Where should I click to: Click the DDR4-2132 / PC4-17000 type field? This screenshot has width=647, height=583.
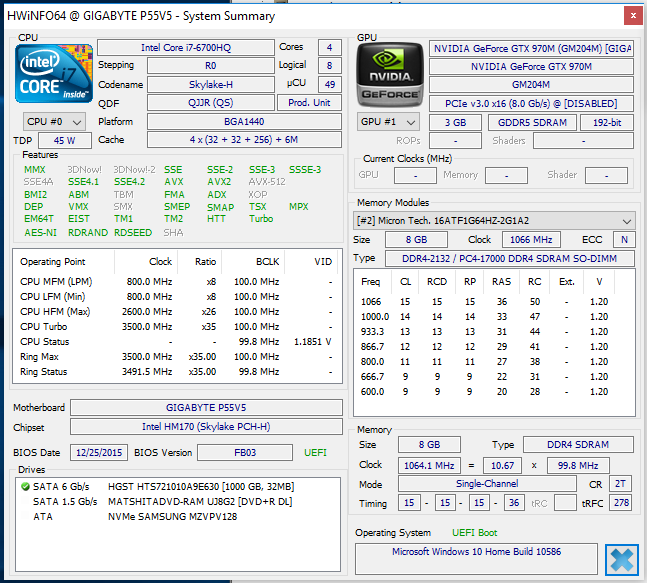pos(510,259)
